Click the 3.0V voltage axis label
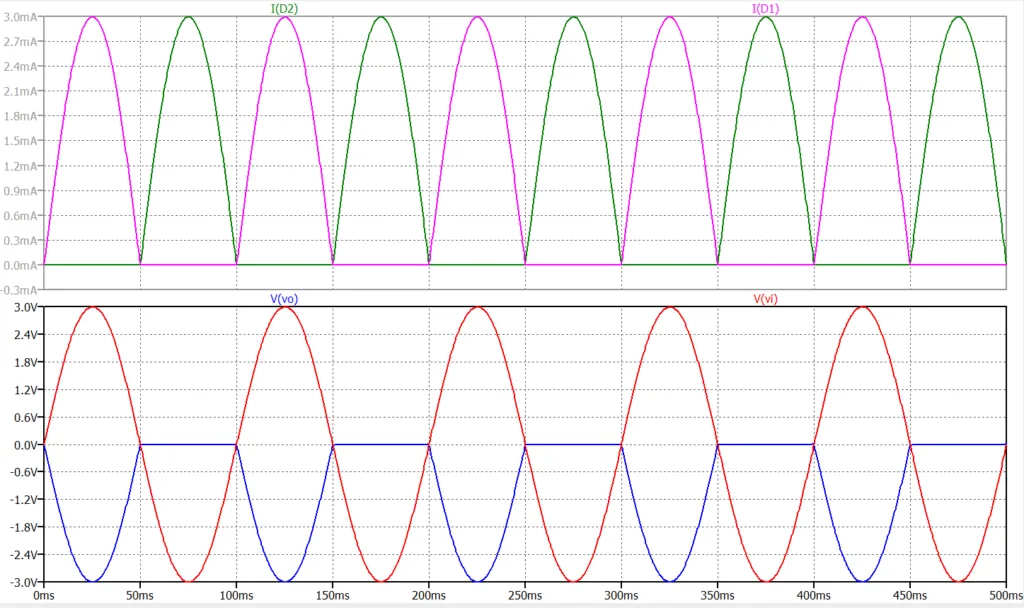 24,307
